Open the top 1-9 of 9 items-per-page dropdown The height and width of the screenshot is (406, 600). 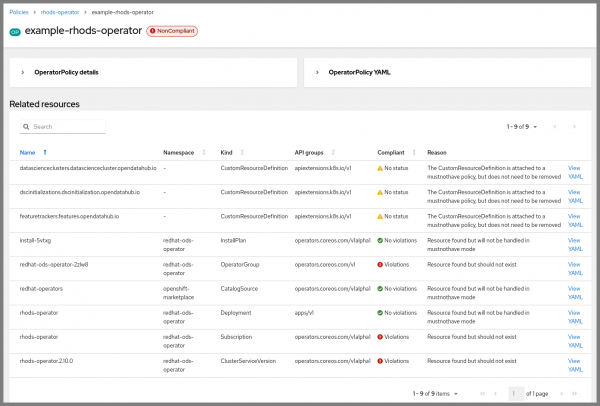tap(522, 127)
